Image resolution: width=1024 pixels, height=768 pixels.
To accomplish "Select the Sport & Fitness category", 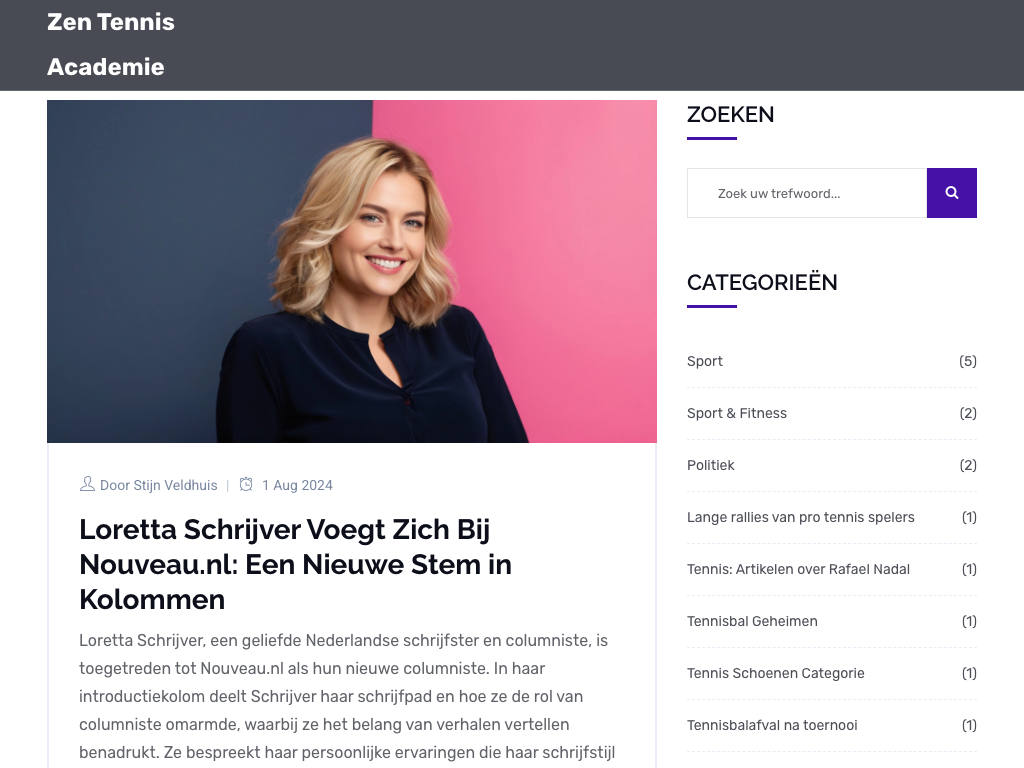I will point(737,413).
